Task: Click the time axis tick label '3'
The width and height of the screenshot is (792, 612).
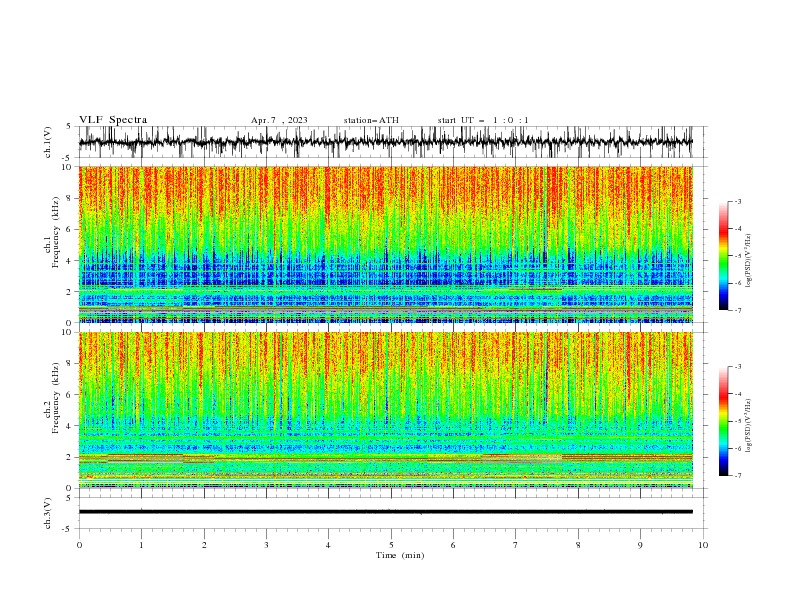Action: tap(266, 545)
